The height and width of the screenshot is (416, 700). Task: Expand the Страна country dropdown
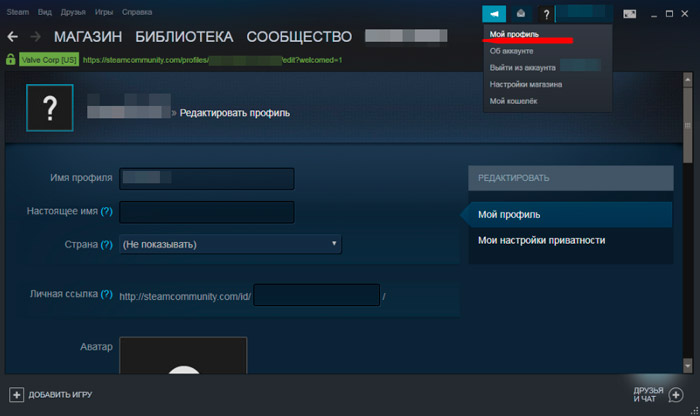[x=230, y=244]
